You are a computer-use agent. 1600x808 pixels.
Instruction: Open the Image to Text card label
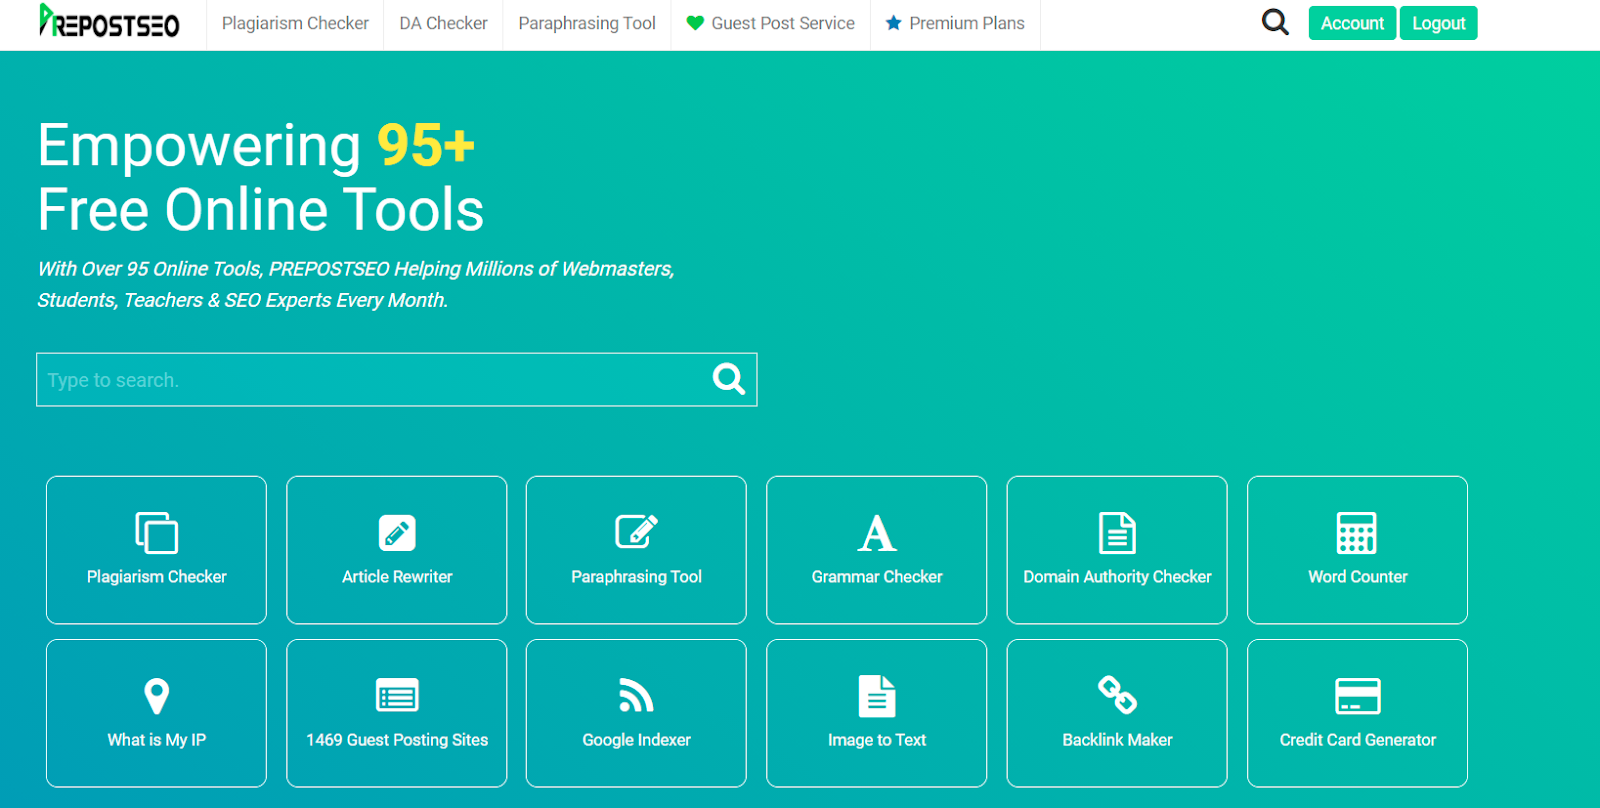click(877, 740)
